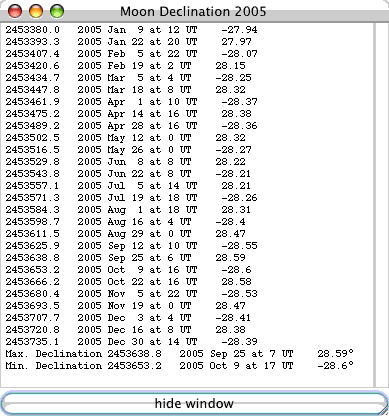Click Julian date 2453420.6
This screenshot has width=389, height=416.
click(32, 66)
